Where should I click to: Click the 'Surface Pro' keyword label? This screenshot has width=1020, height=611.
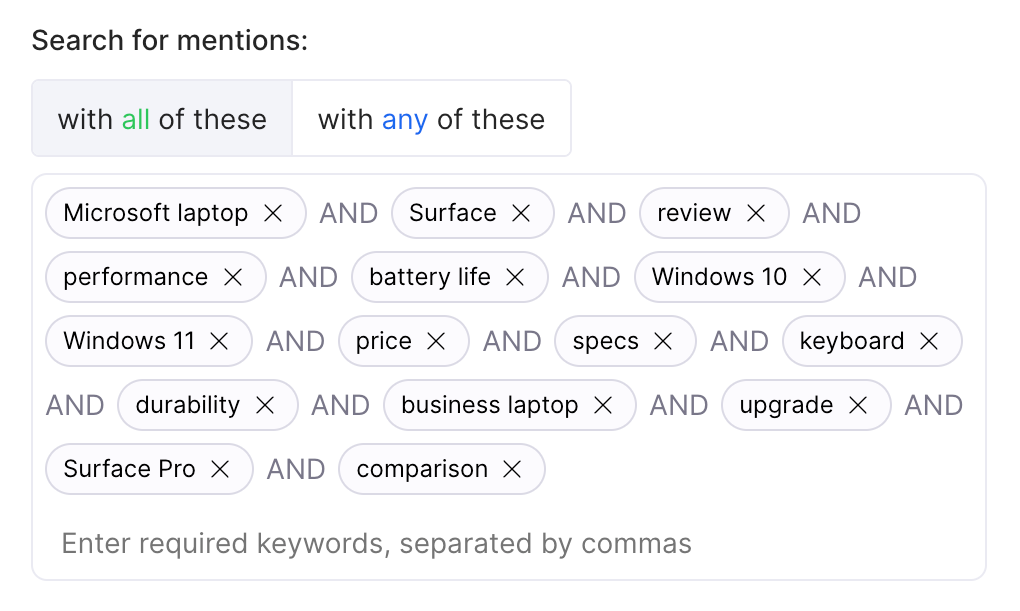click(x=129, y=469)
